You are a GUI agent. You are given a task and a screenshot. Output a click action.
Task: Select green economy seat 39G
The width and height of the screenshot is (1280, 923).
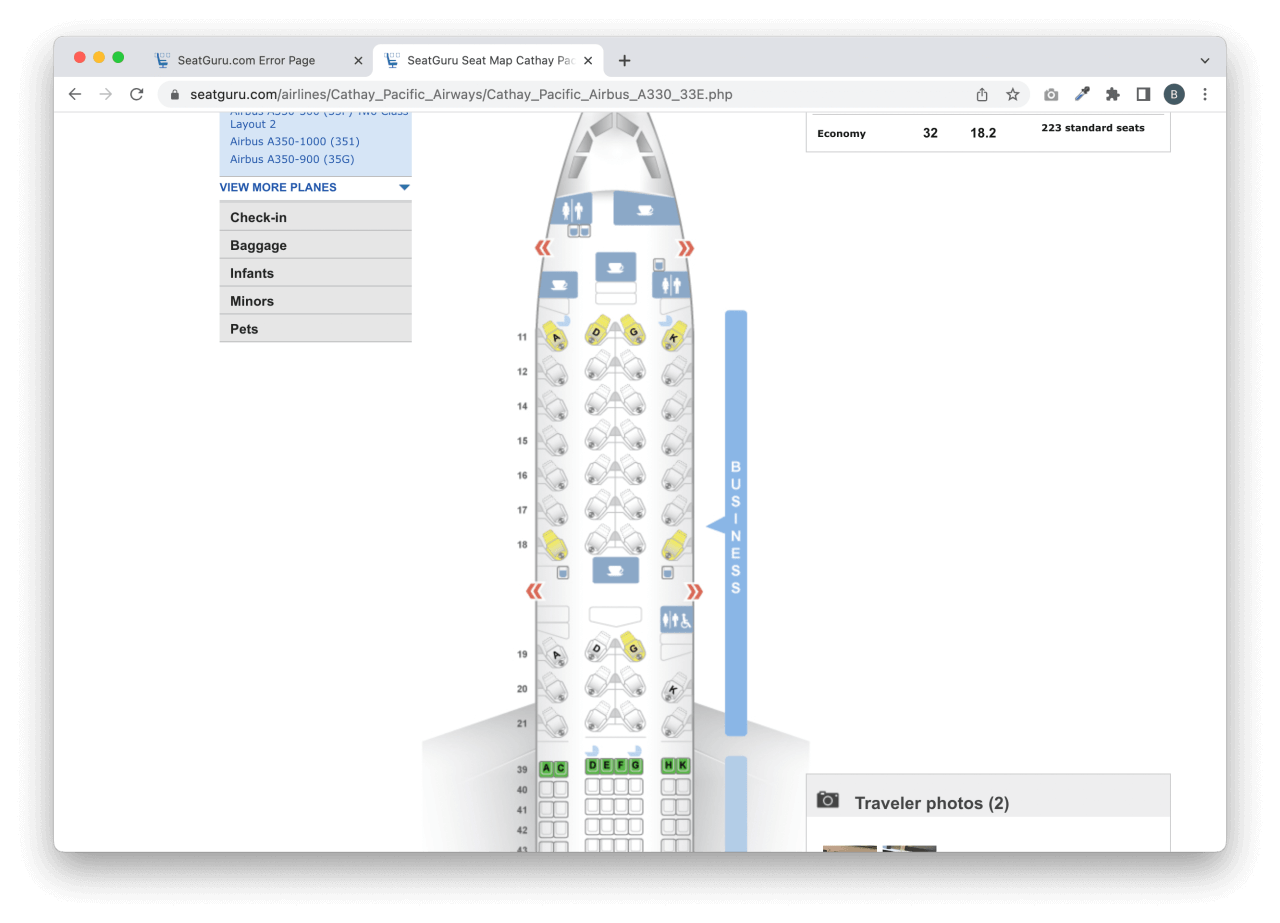point(635,766)
